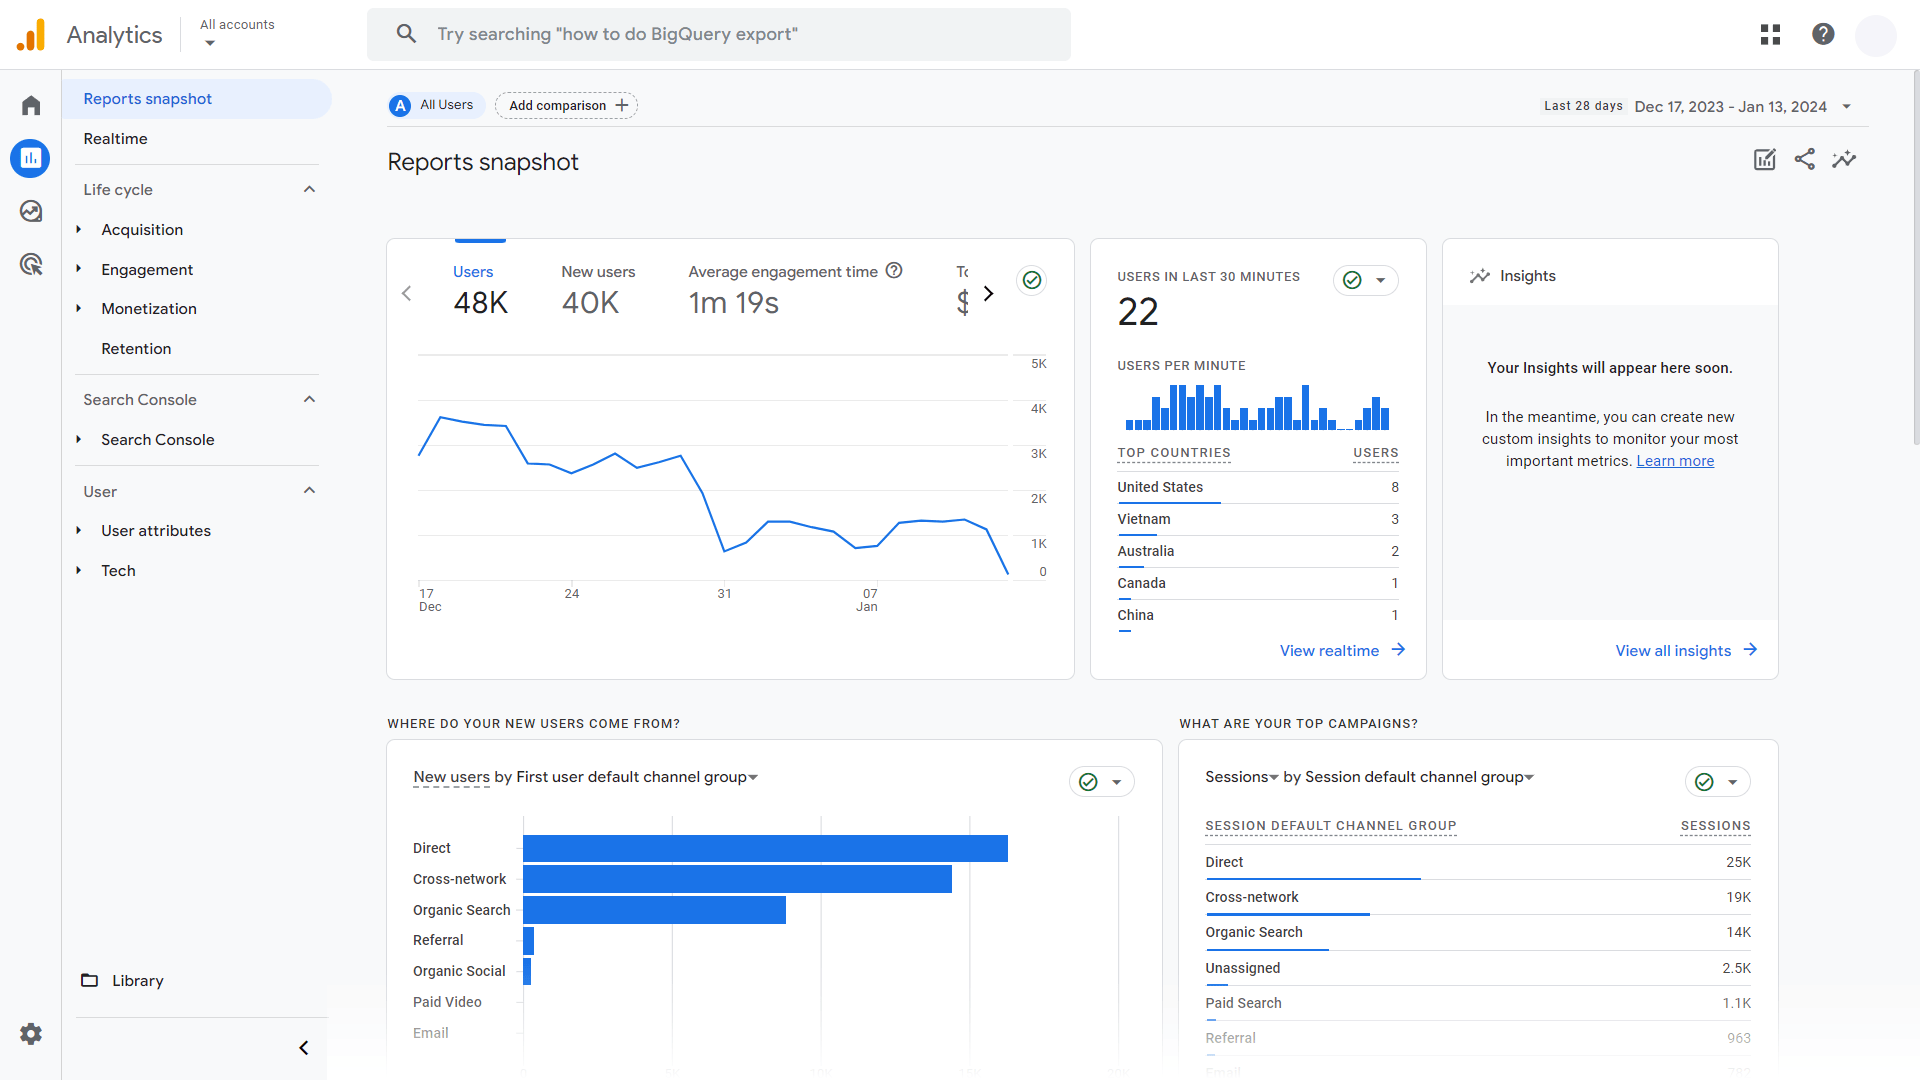Viewport: 1920px width, 1080px height.
Task: Toggle the data quality checkmark on Users chart
Action: tap(1032, 280)
